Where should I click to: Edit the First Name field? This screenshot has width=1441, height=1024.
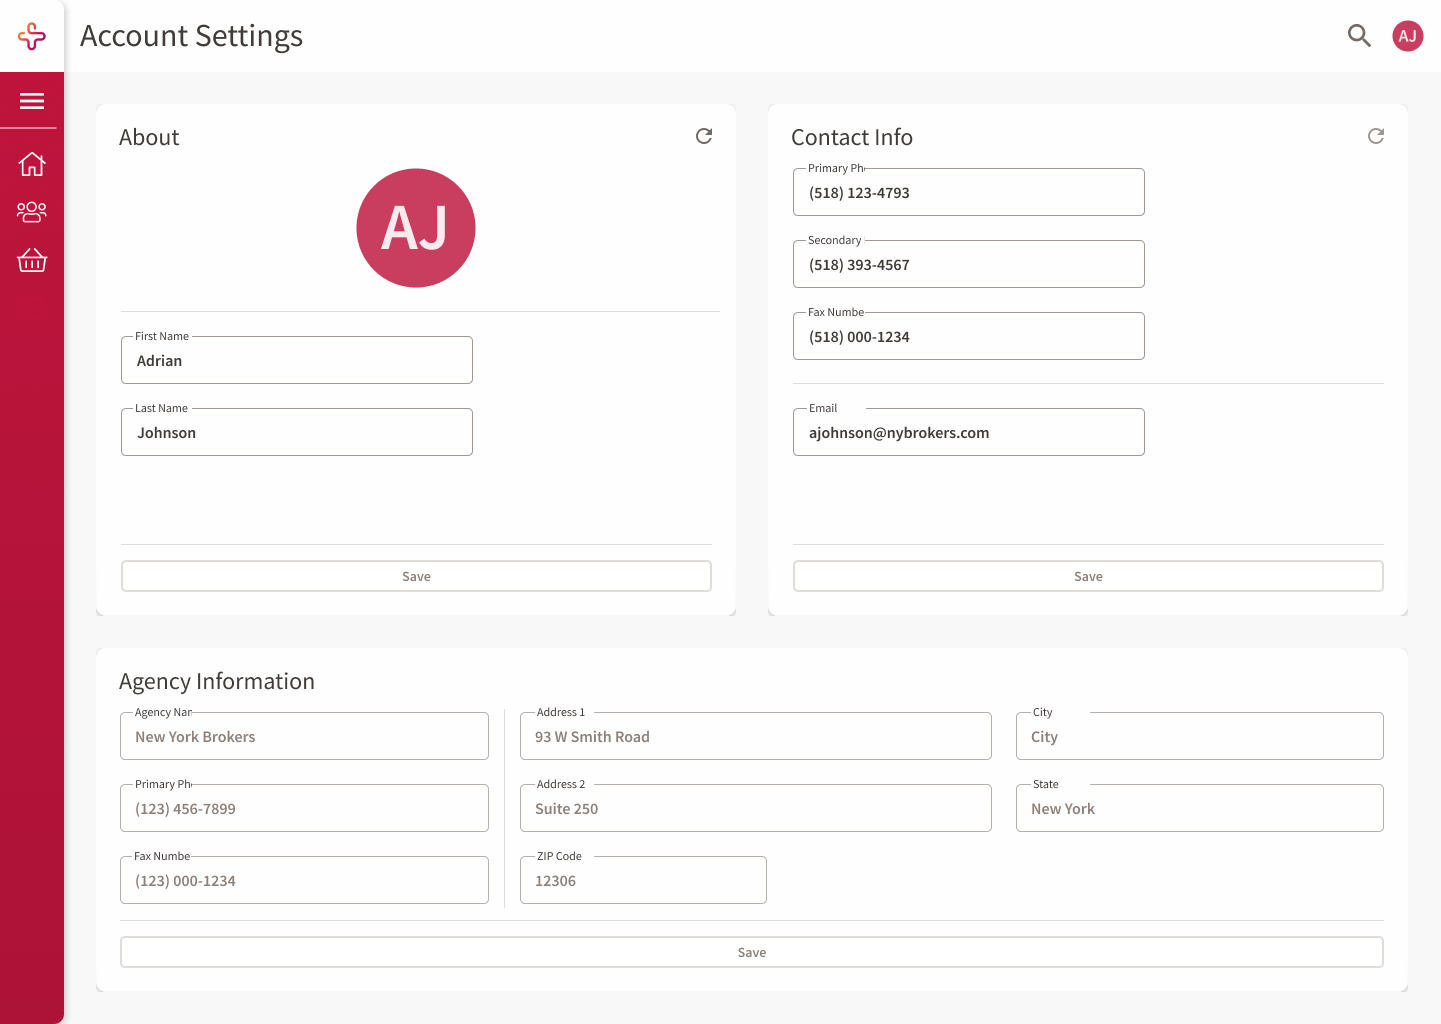[x=297, y=360]
